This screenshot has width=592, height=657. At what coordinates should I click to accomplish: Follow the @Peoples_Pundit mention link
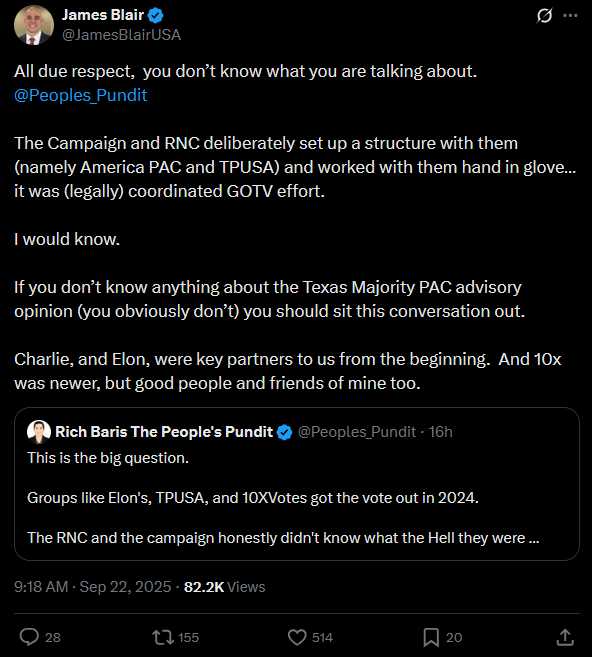pos(80,95)
